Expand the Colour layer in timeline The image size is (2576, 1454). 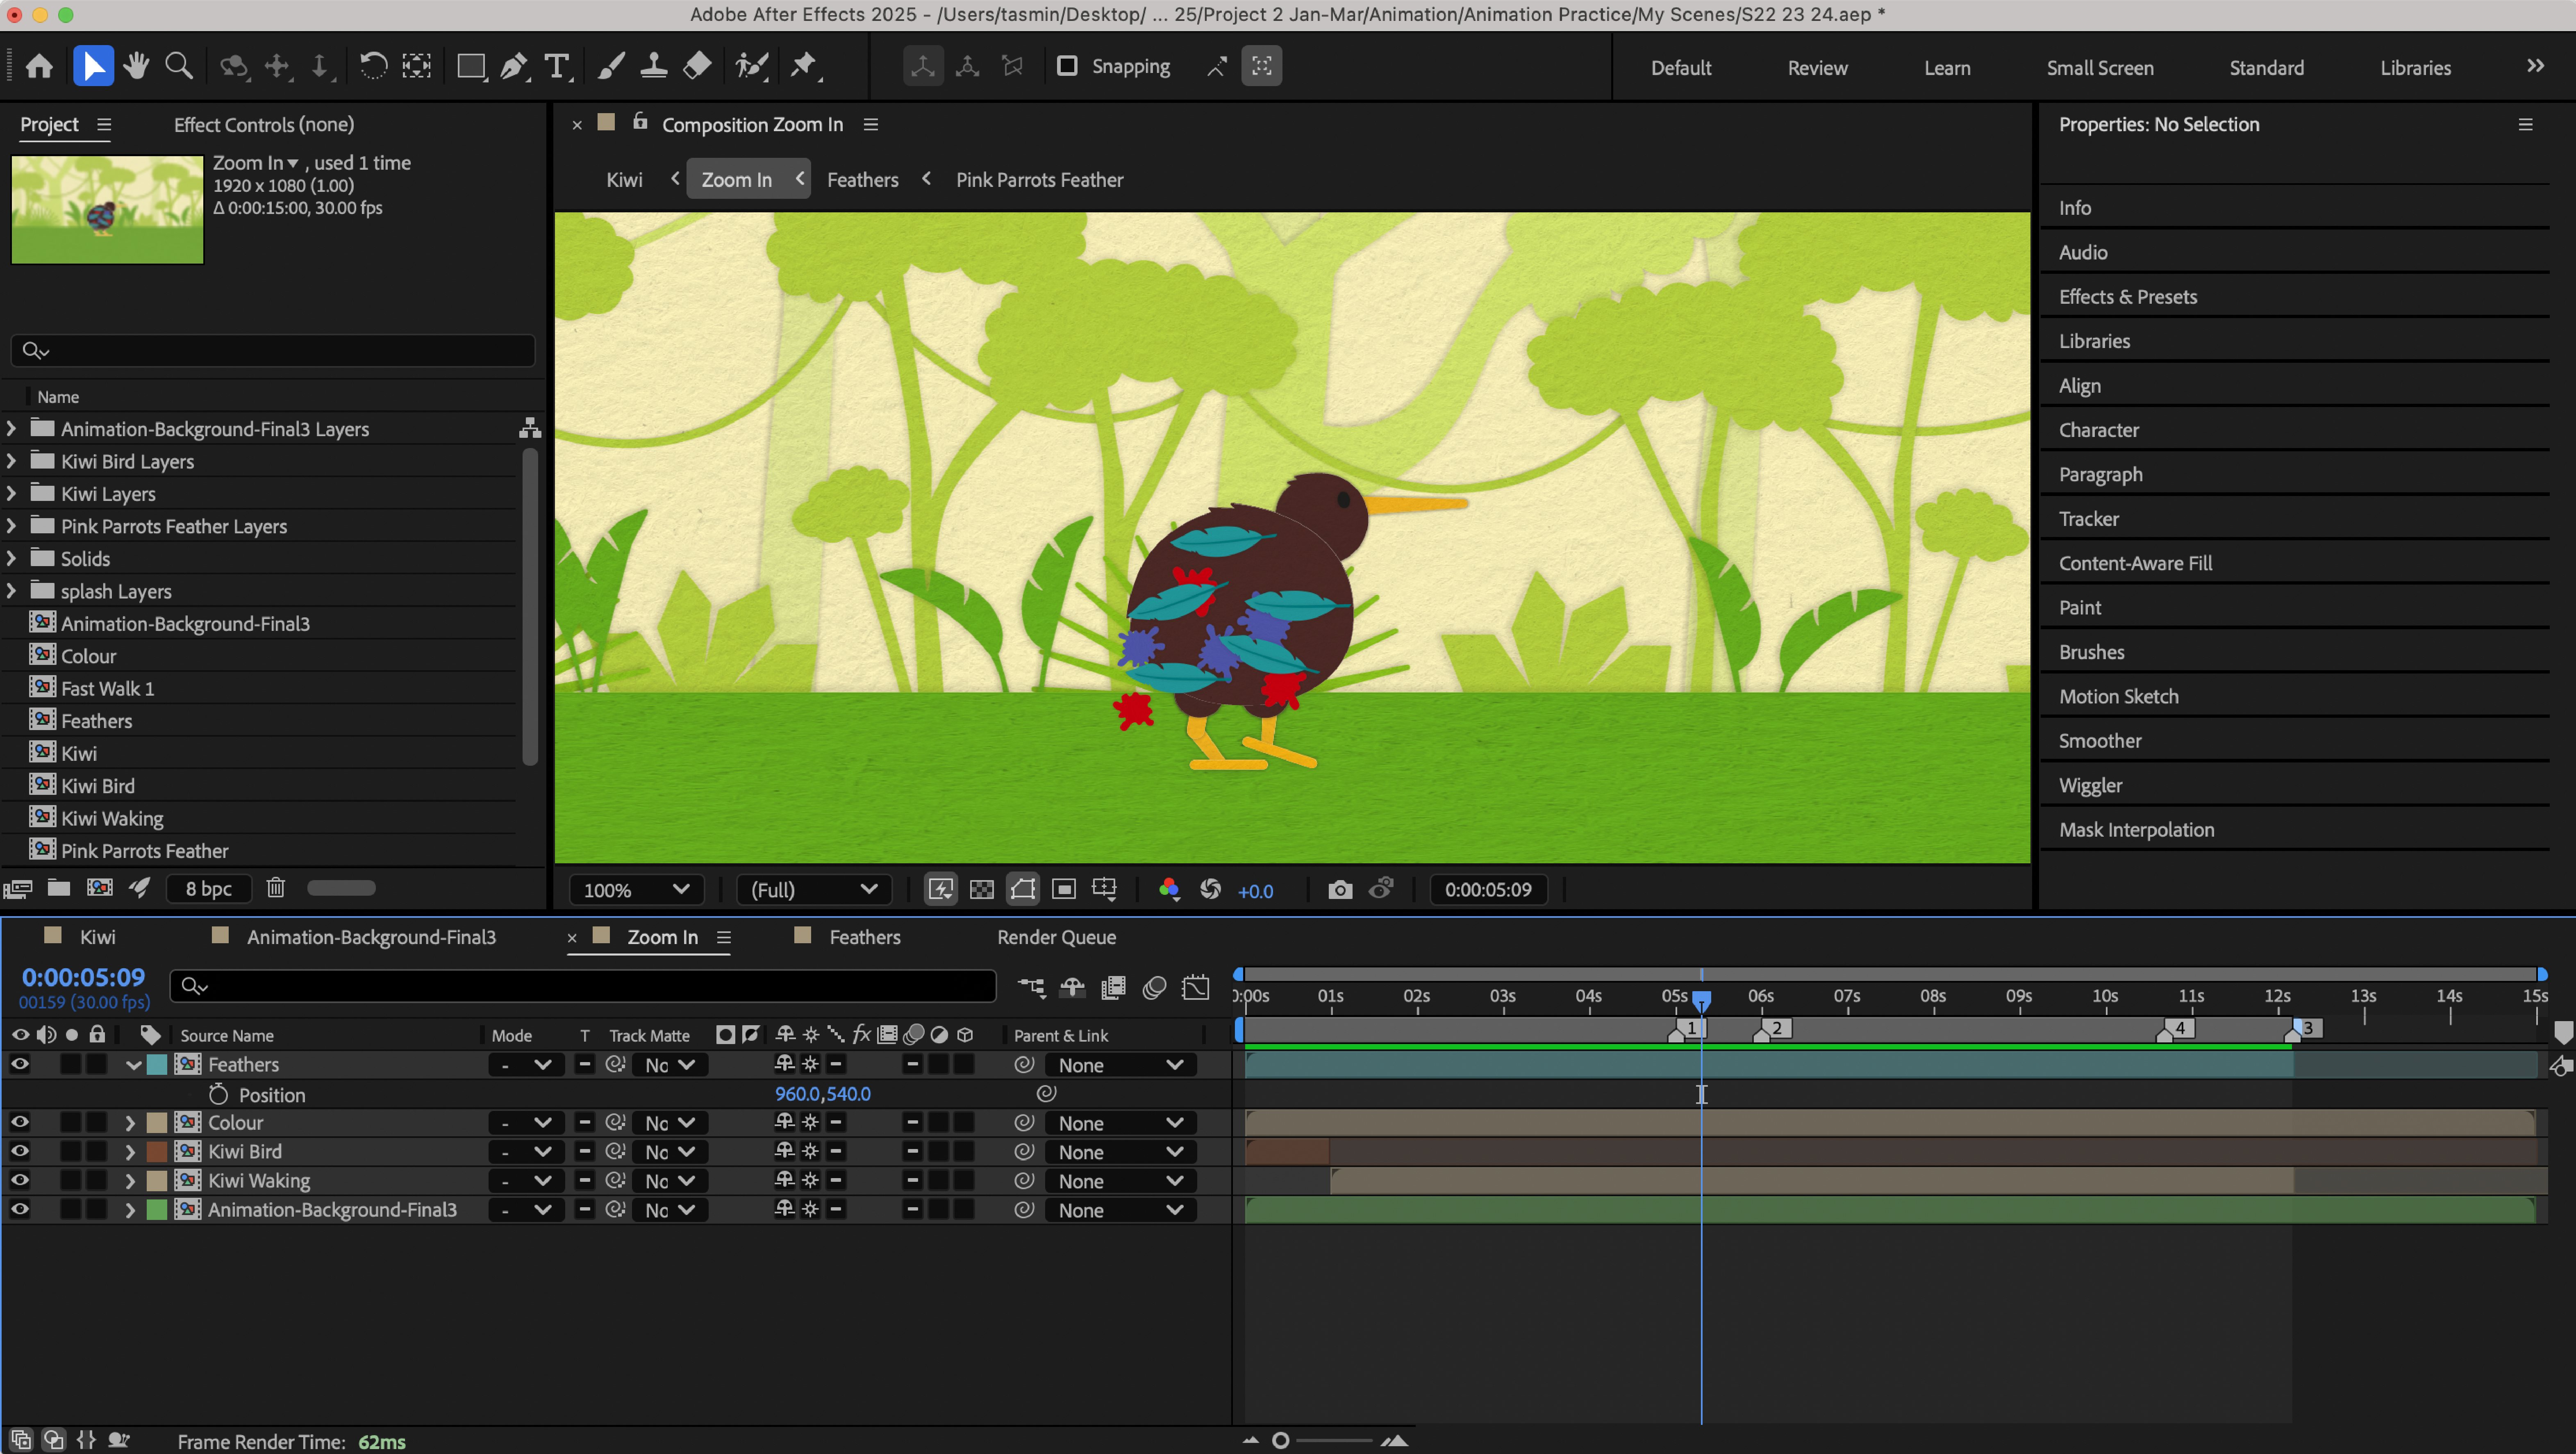click(x=130, y=1123)
